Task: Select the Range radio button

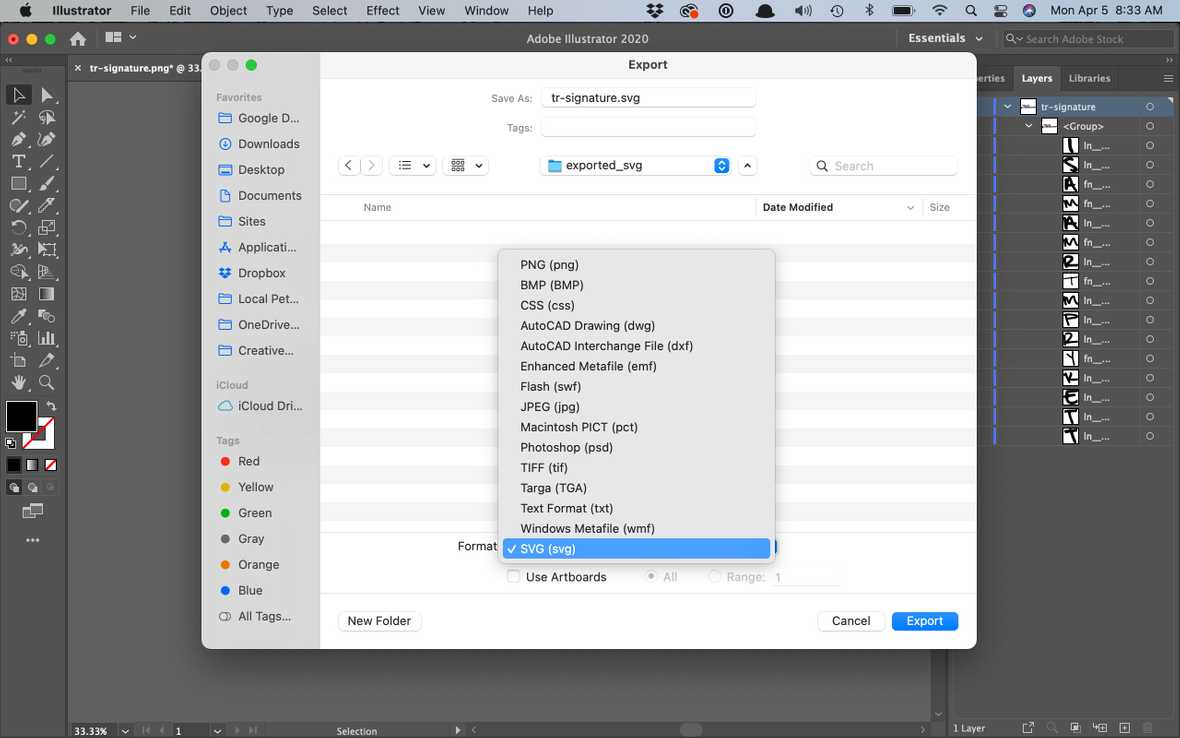Action: pyautogui.click(x=715, y=576)
